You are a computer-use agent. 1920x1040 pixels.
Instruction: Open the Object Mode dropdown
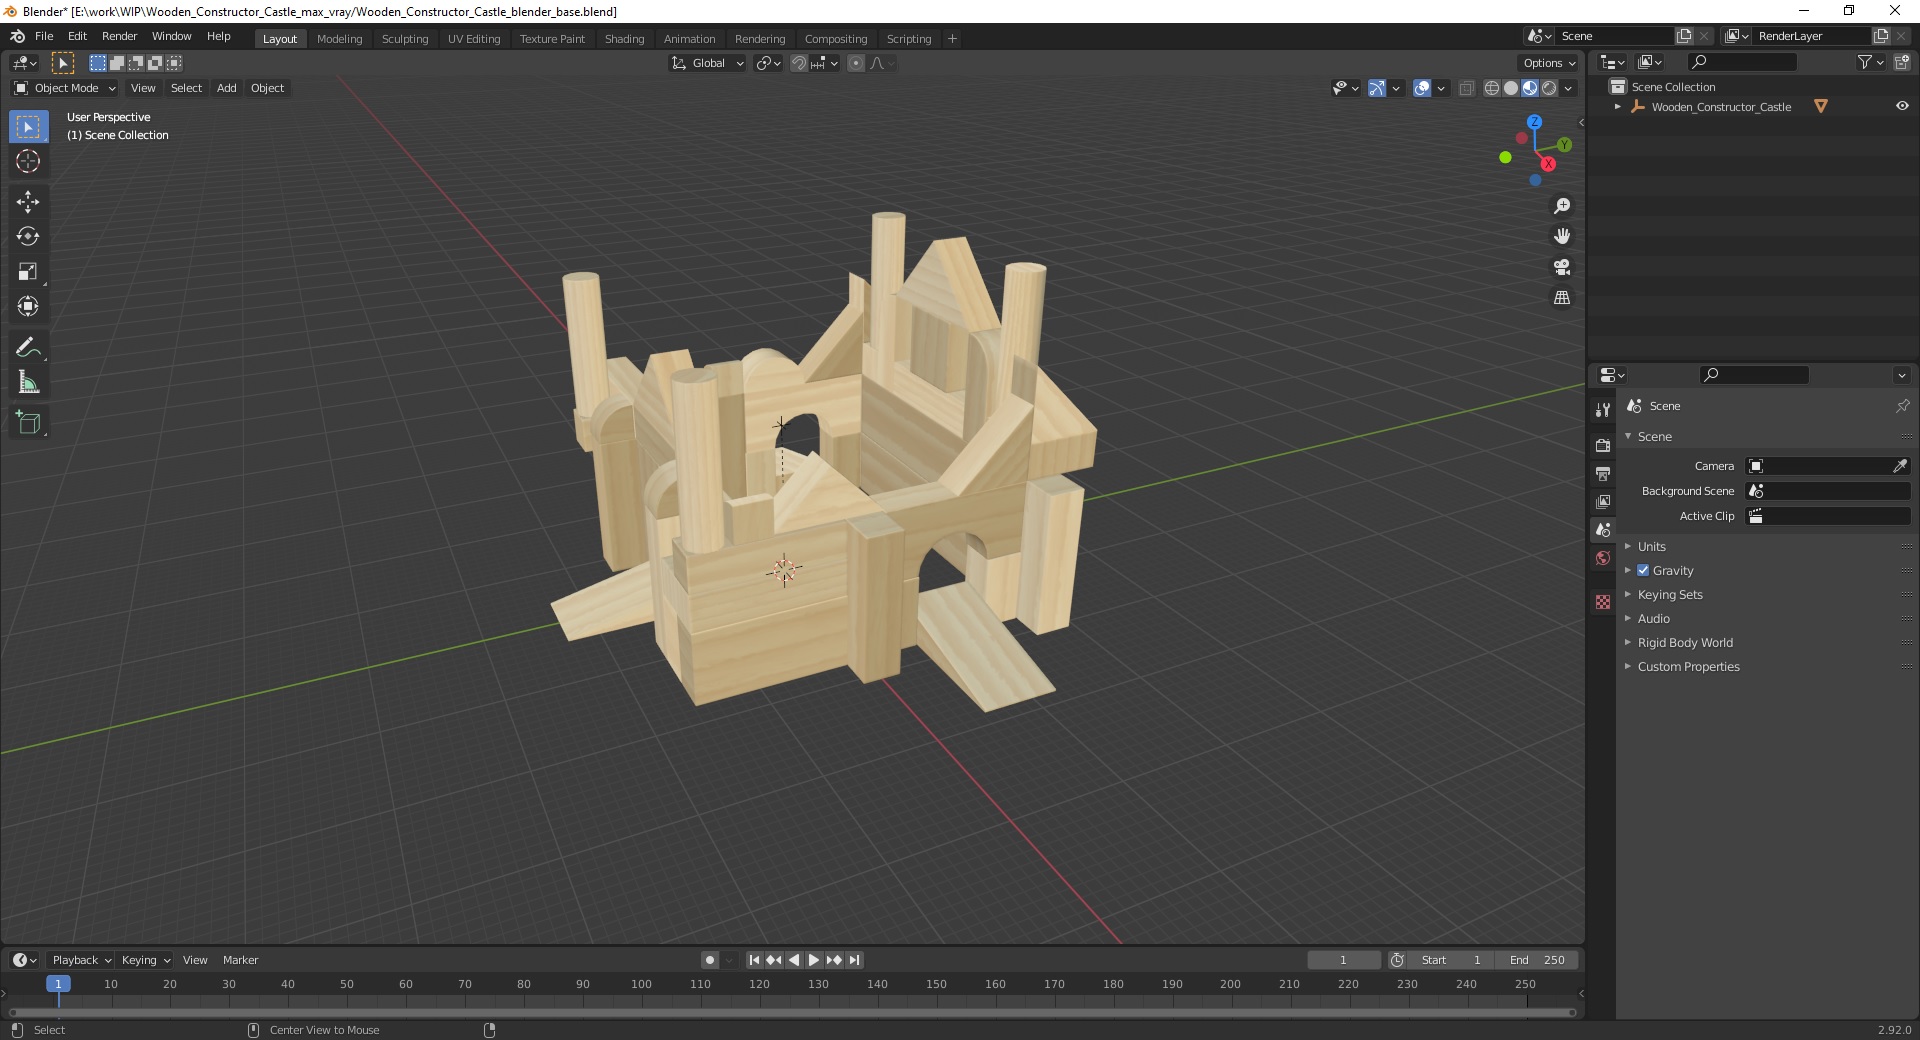point(65,88)
